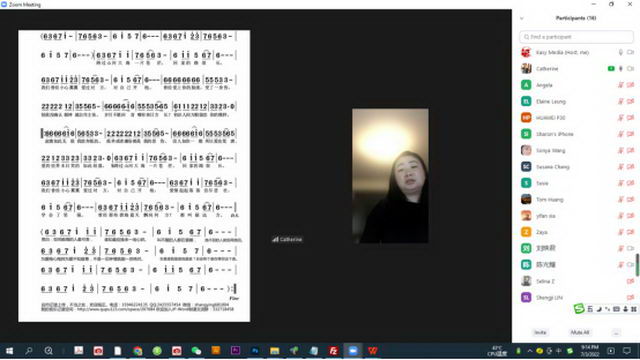Viewport: 640px width, 360px height.
Task: Click Angela's muted microphone icon
Action: point(620,85)
